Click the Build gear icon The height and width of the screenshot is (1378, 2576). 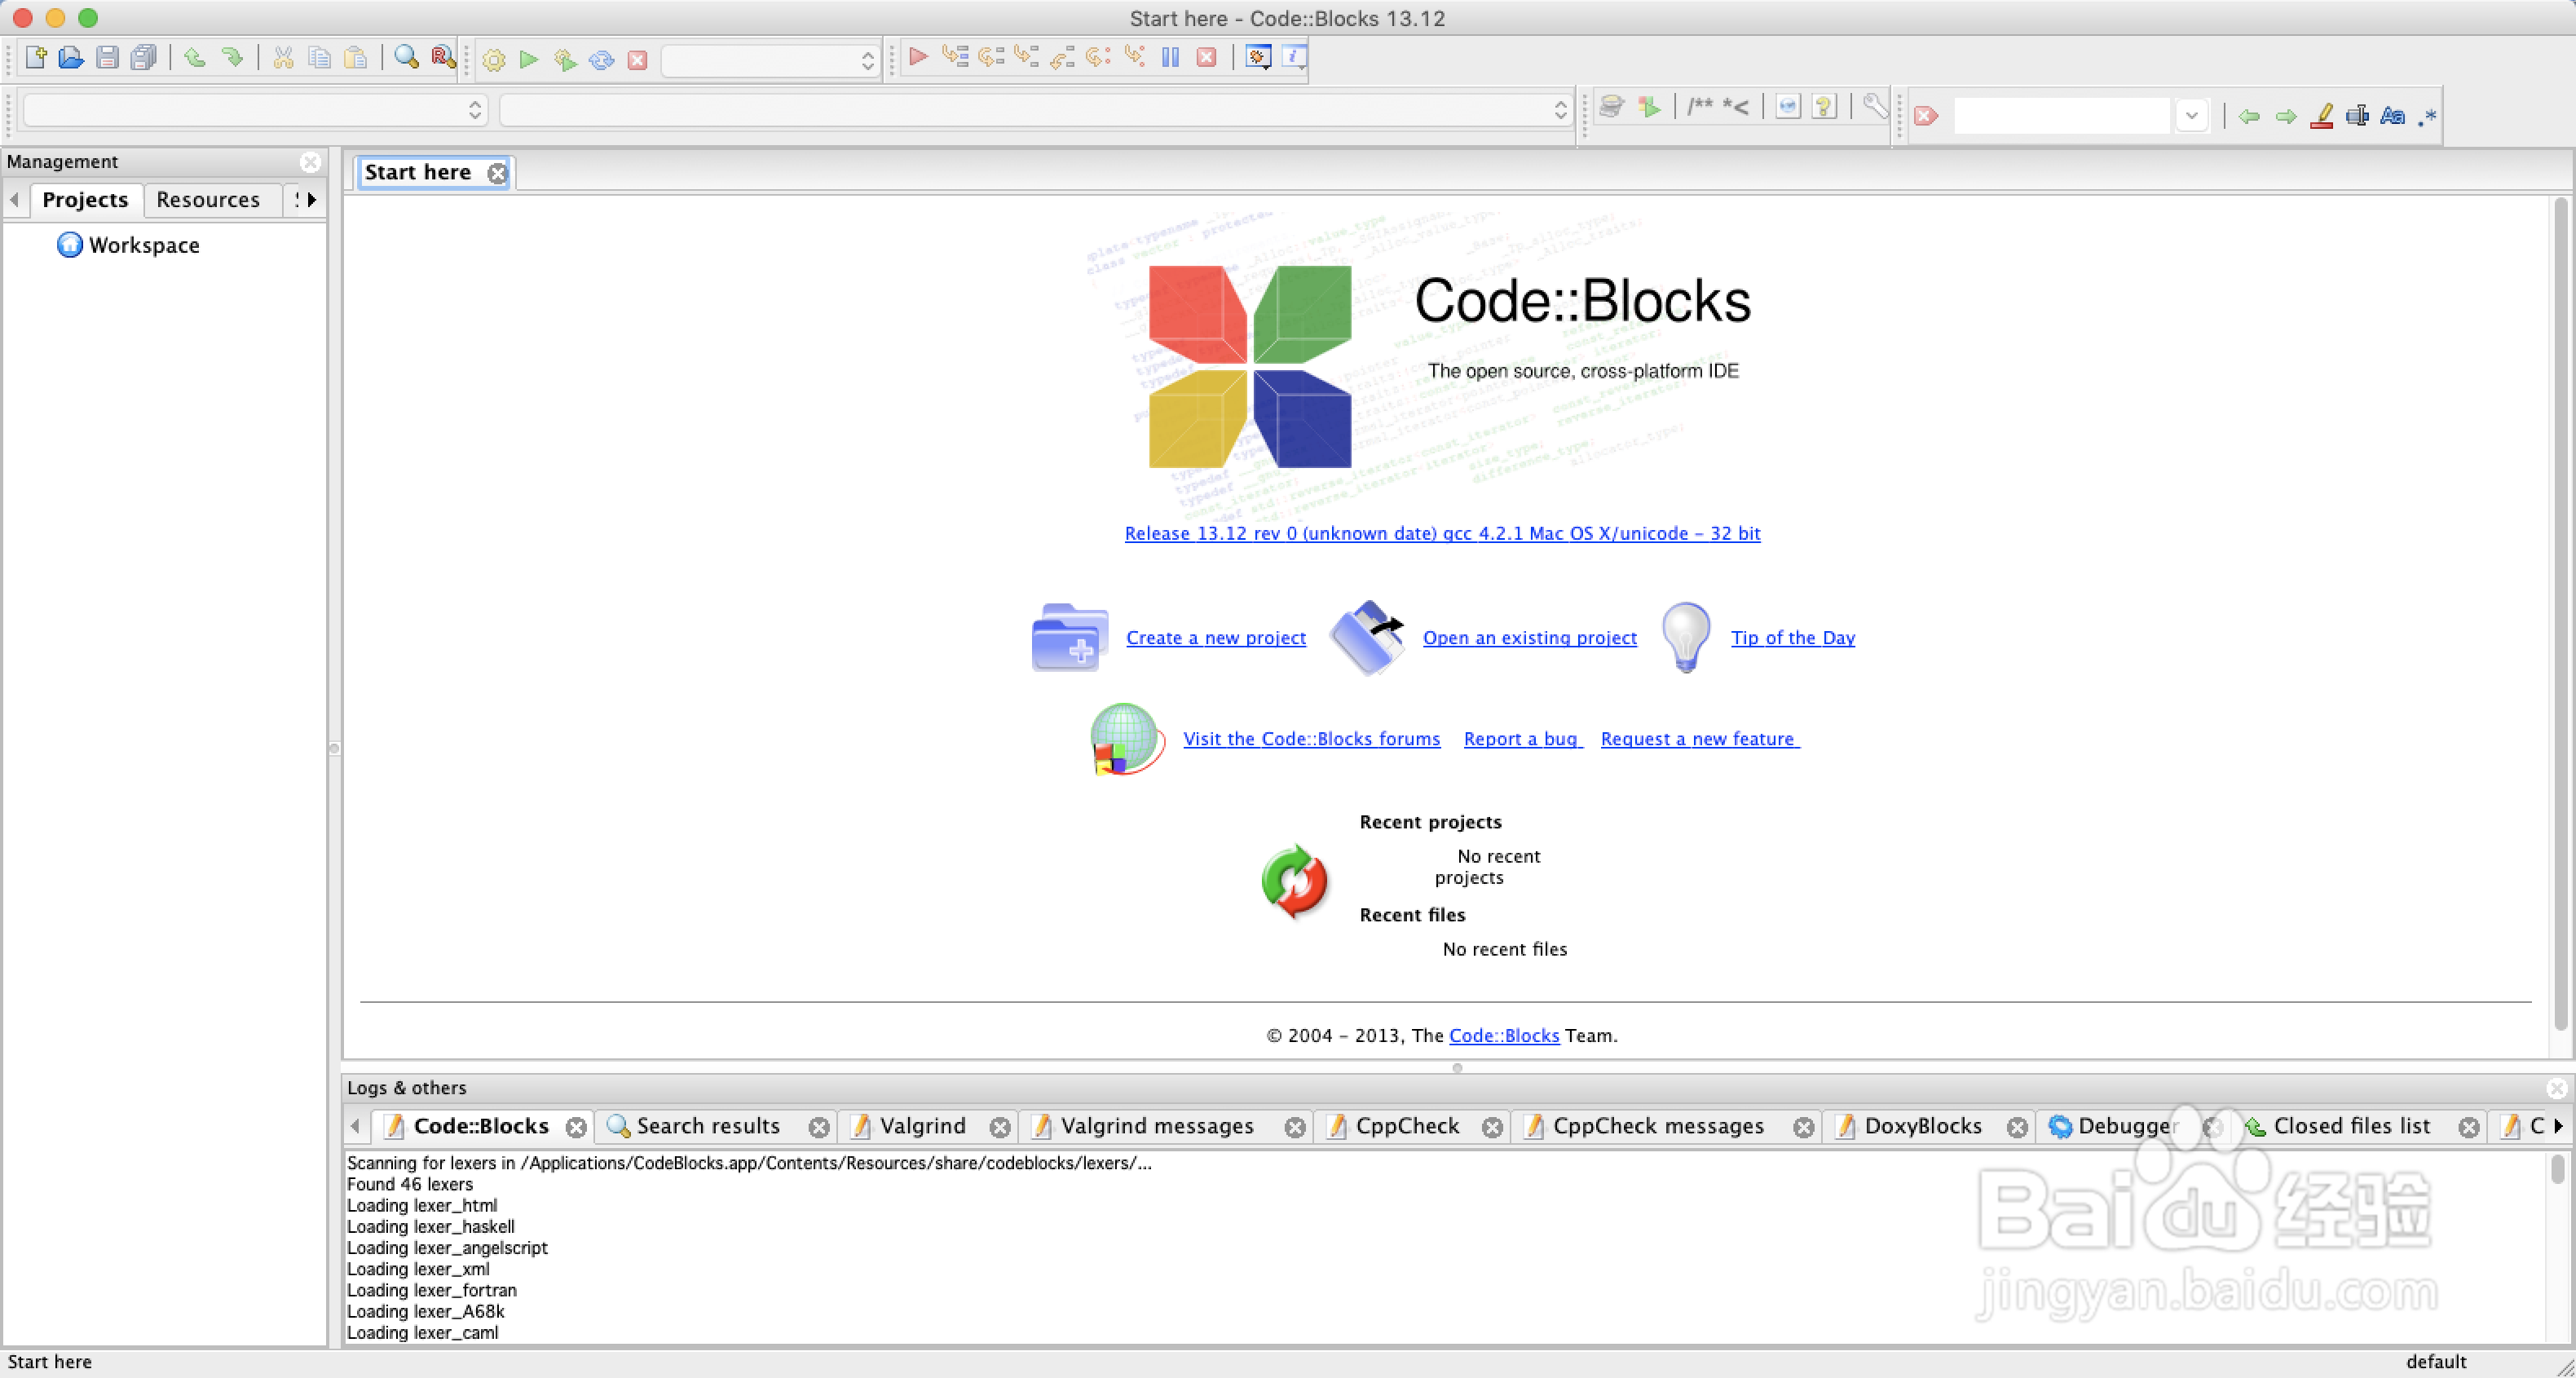494,60
